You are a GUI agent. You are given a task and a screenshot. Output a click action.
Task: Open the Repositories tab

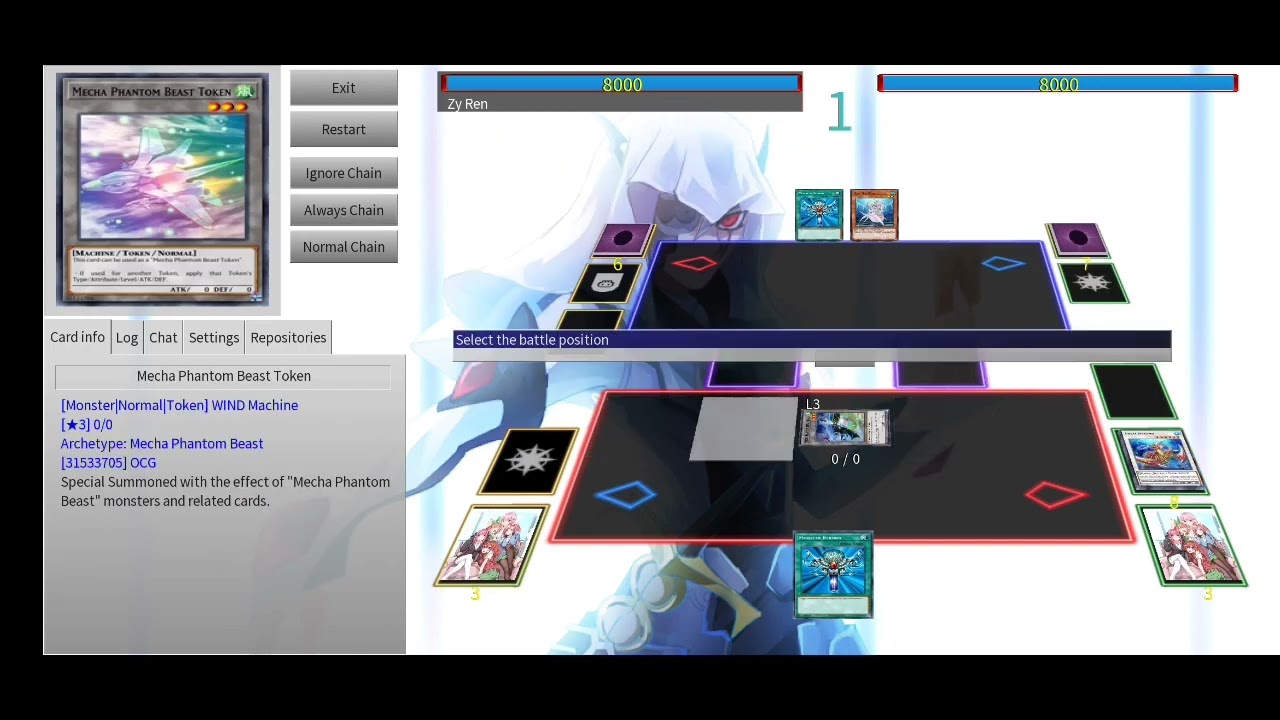(x=288, y=337)
